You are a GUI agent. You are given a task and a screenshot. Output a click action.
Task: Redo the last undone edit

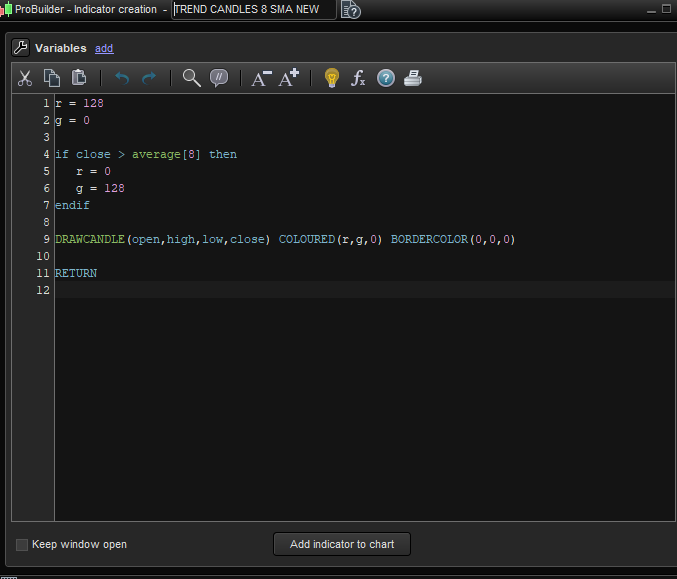[x=149, y=78]
